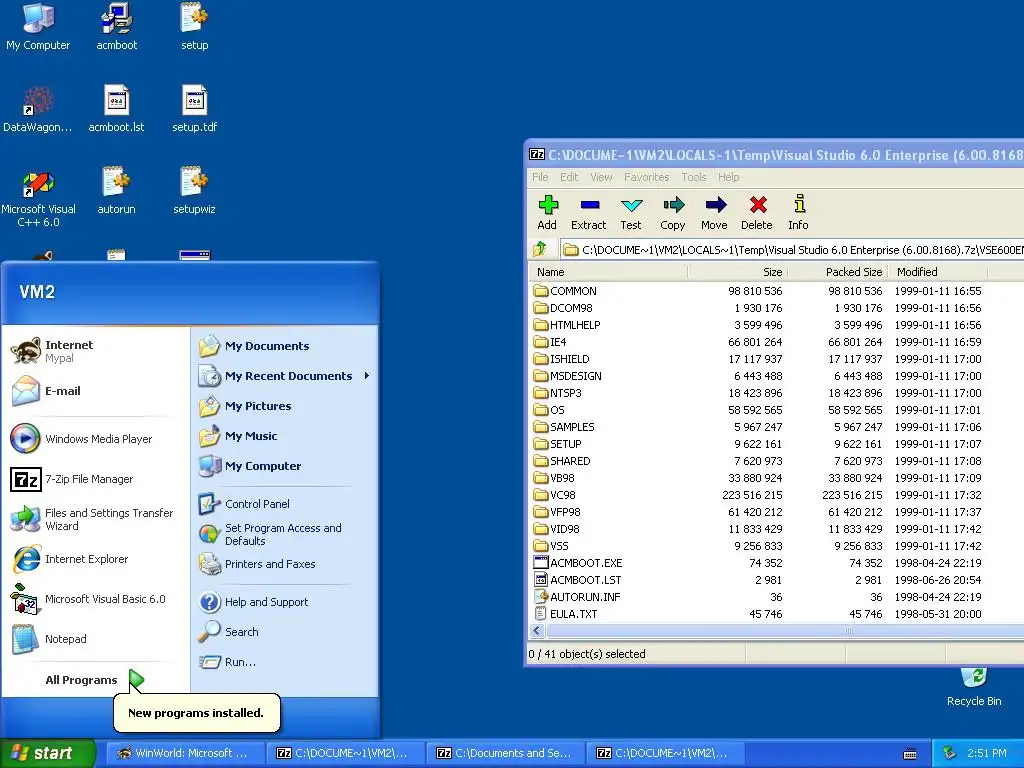Select Microsoft Visual C++ 6.0 desktop shortcut
The width and height of the screenshot is (1024, 768).
coord(38,198)
